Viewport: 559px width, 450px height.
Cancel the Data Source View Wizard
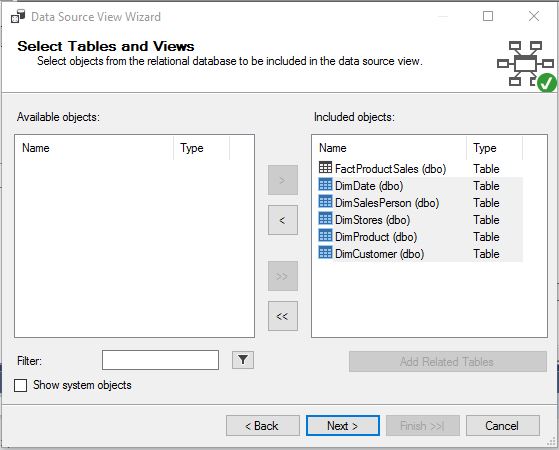(x=502, y=425)
